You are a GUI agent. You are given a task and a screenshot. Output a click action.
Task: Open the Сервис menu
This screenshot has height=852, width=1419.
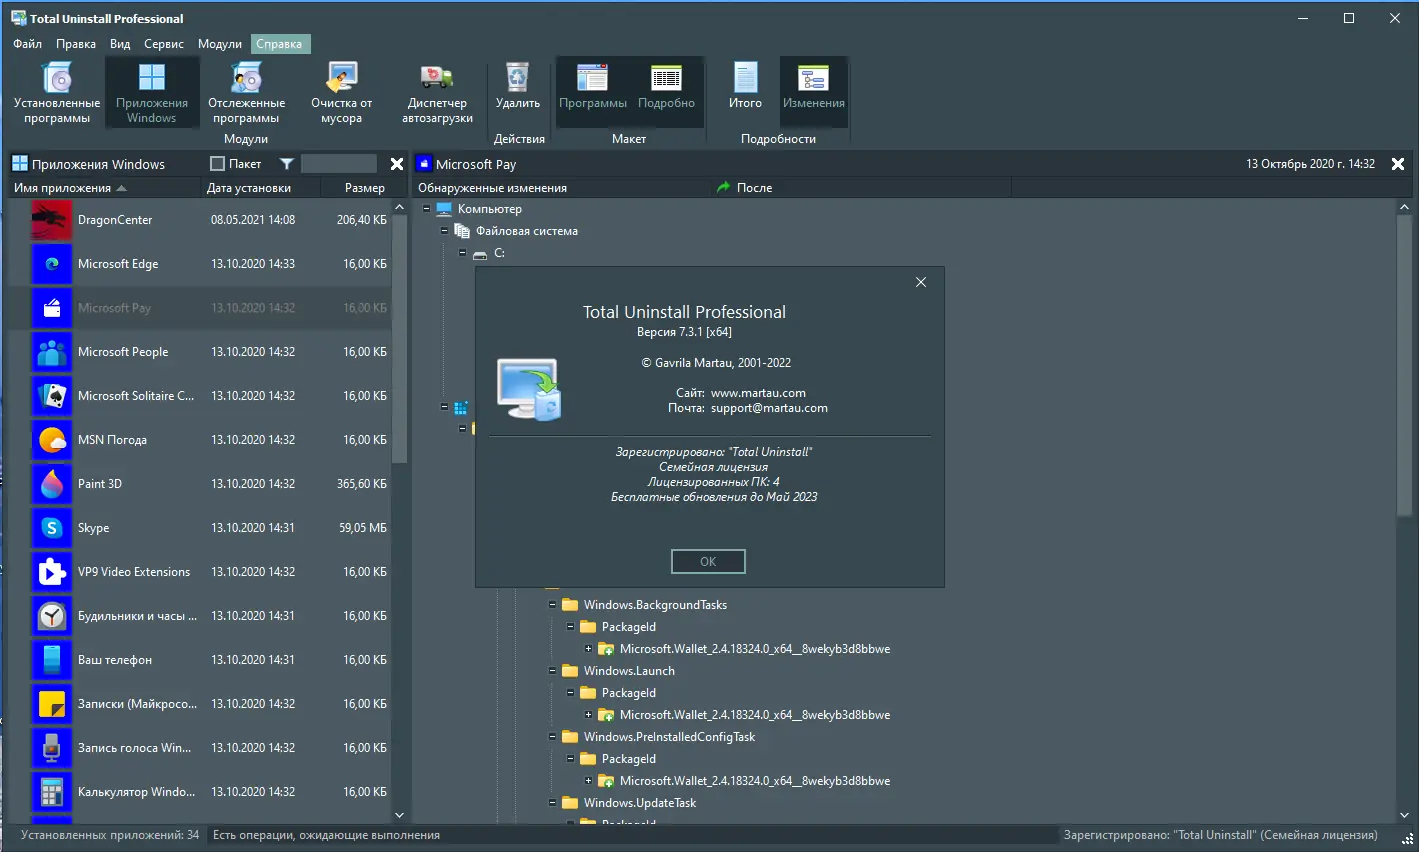pos(163,43)
